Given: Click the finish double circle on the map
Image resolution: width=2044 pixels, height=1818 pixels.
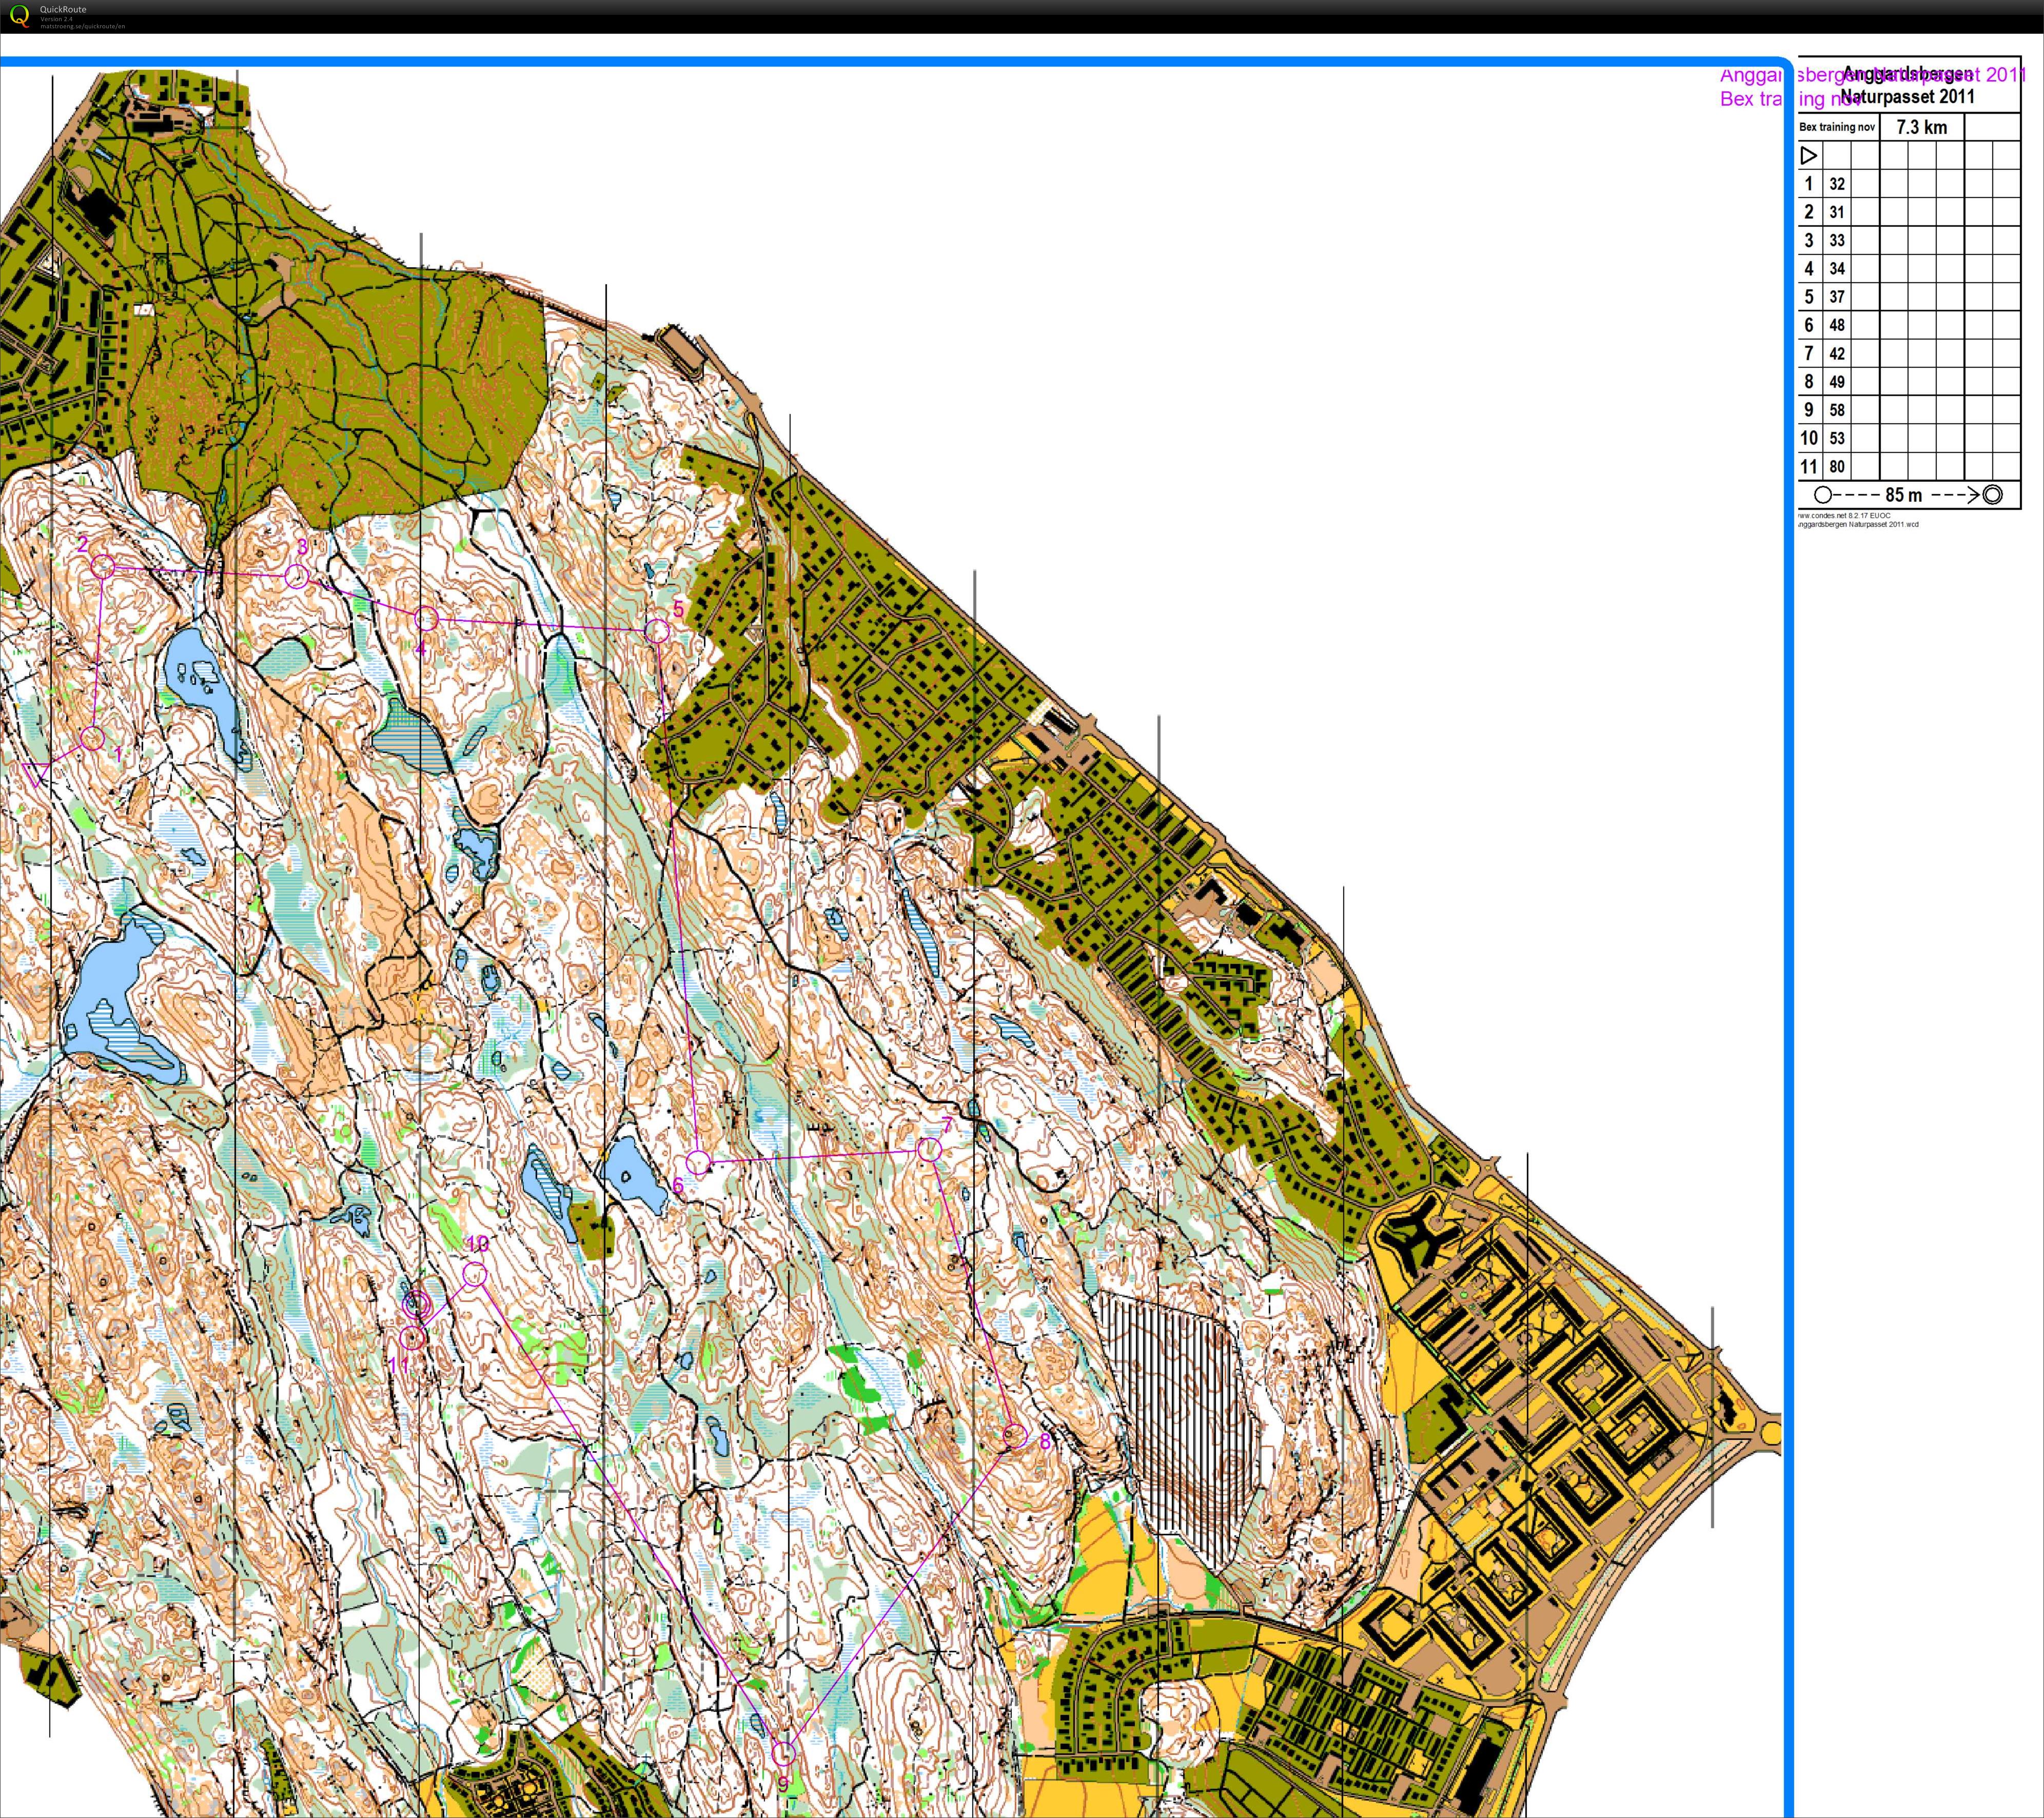Looking at the screenshot, I should 417,1304.
